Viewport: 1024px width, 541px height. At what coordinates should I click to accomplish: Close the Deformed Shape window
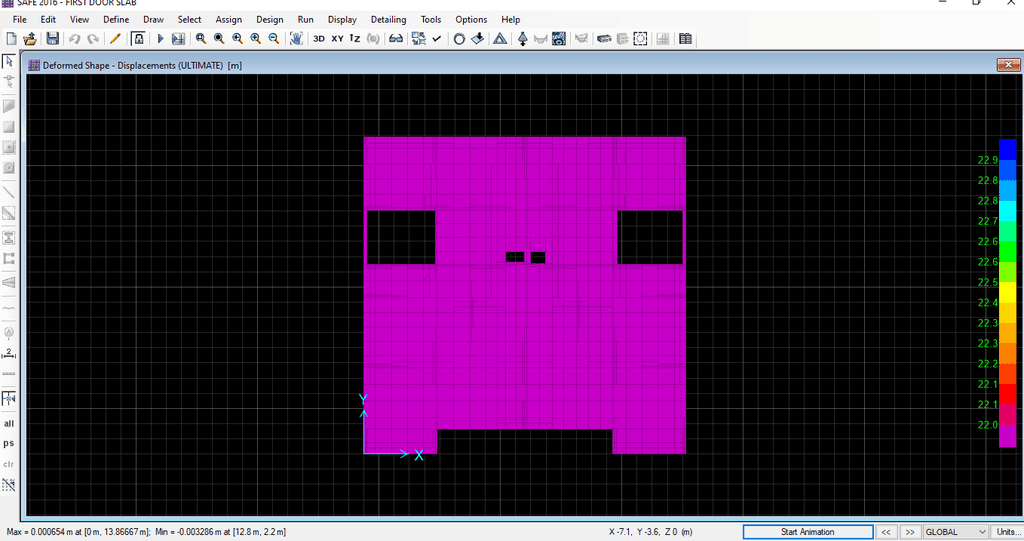(x=1008, y=65)
